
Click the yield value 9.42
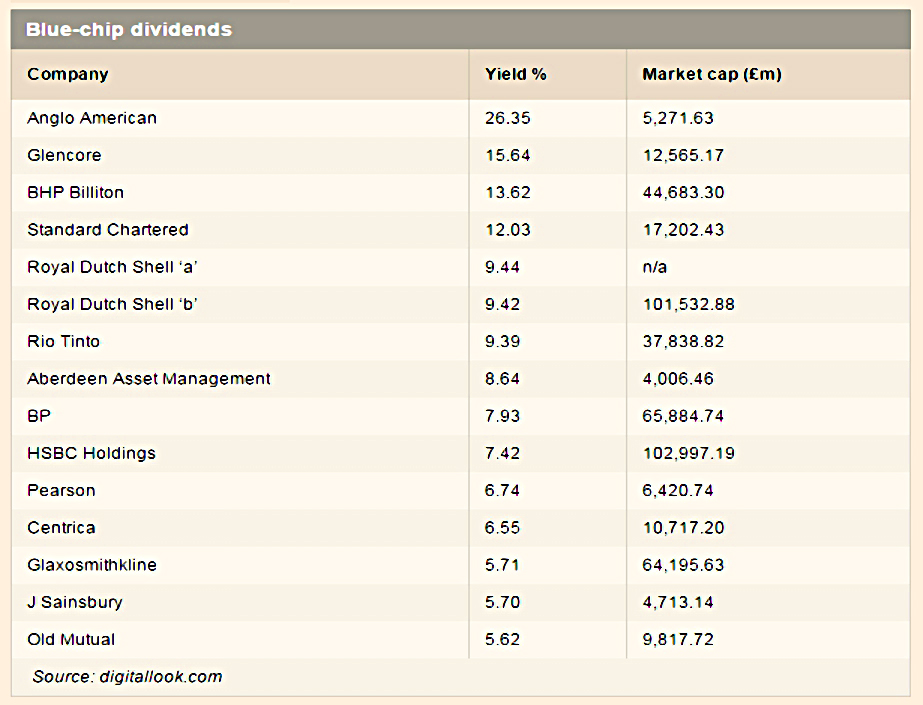point(502,304)
